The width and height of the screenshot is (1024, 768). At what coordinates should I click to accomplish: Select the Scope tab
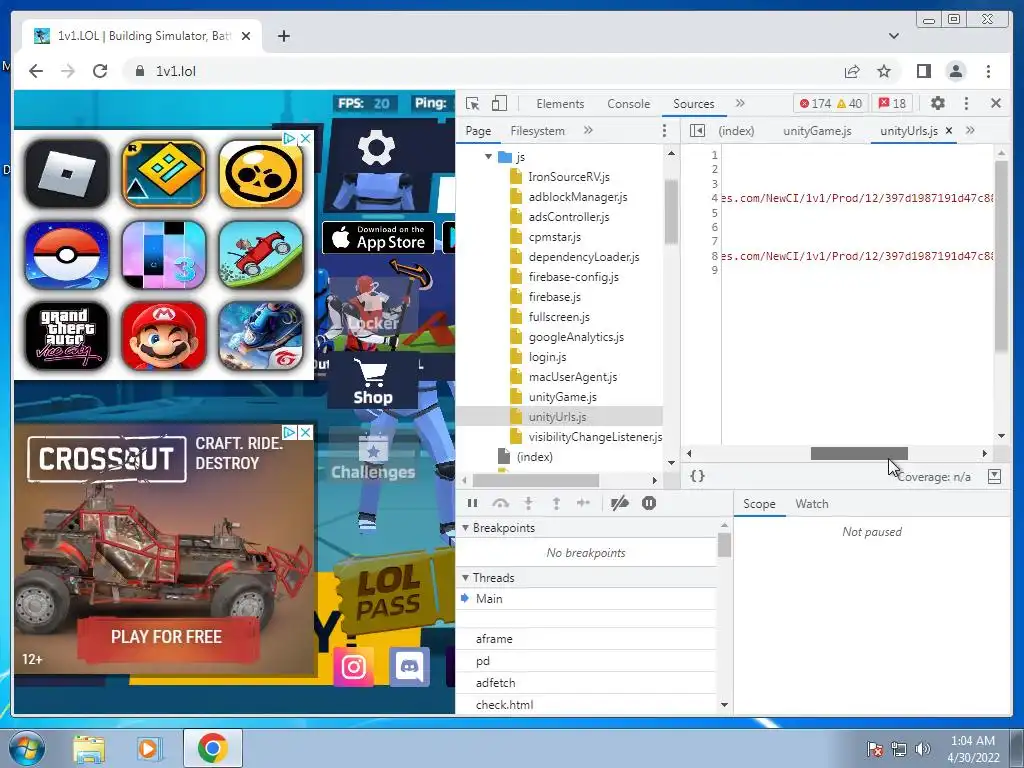pyautogui.click(x=759, y=504)
